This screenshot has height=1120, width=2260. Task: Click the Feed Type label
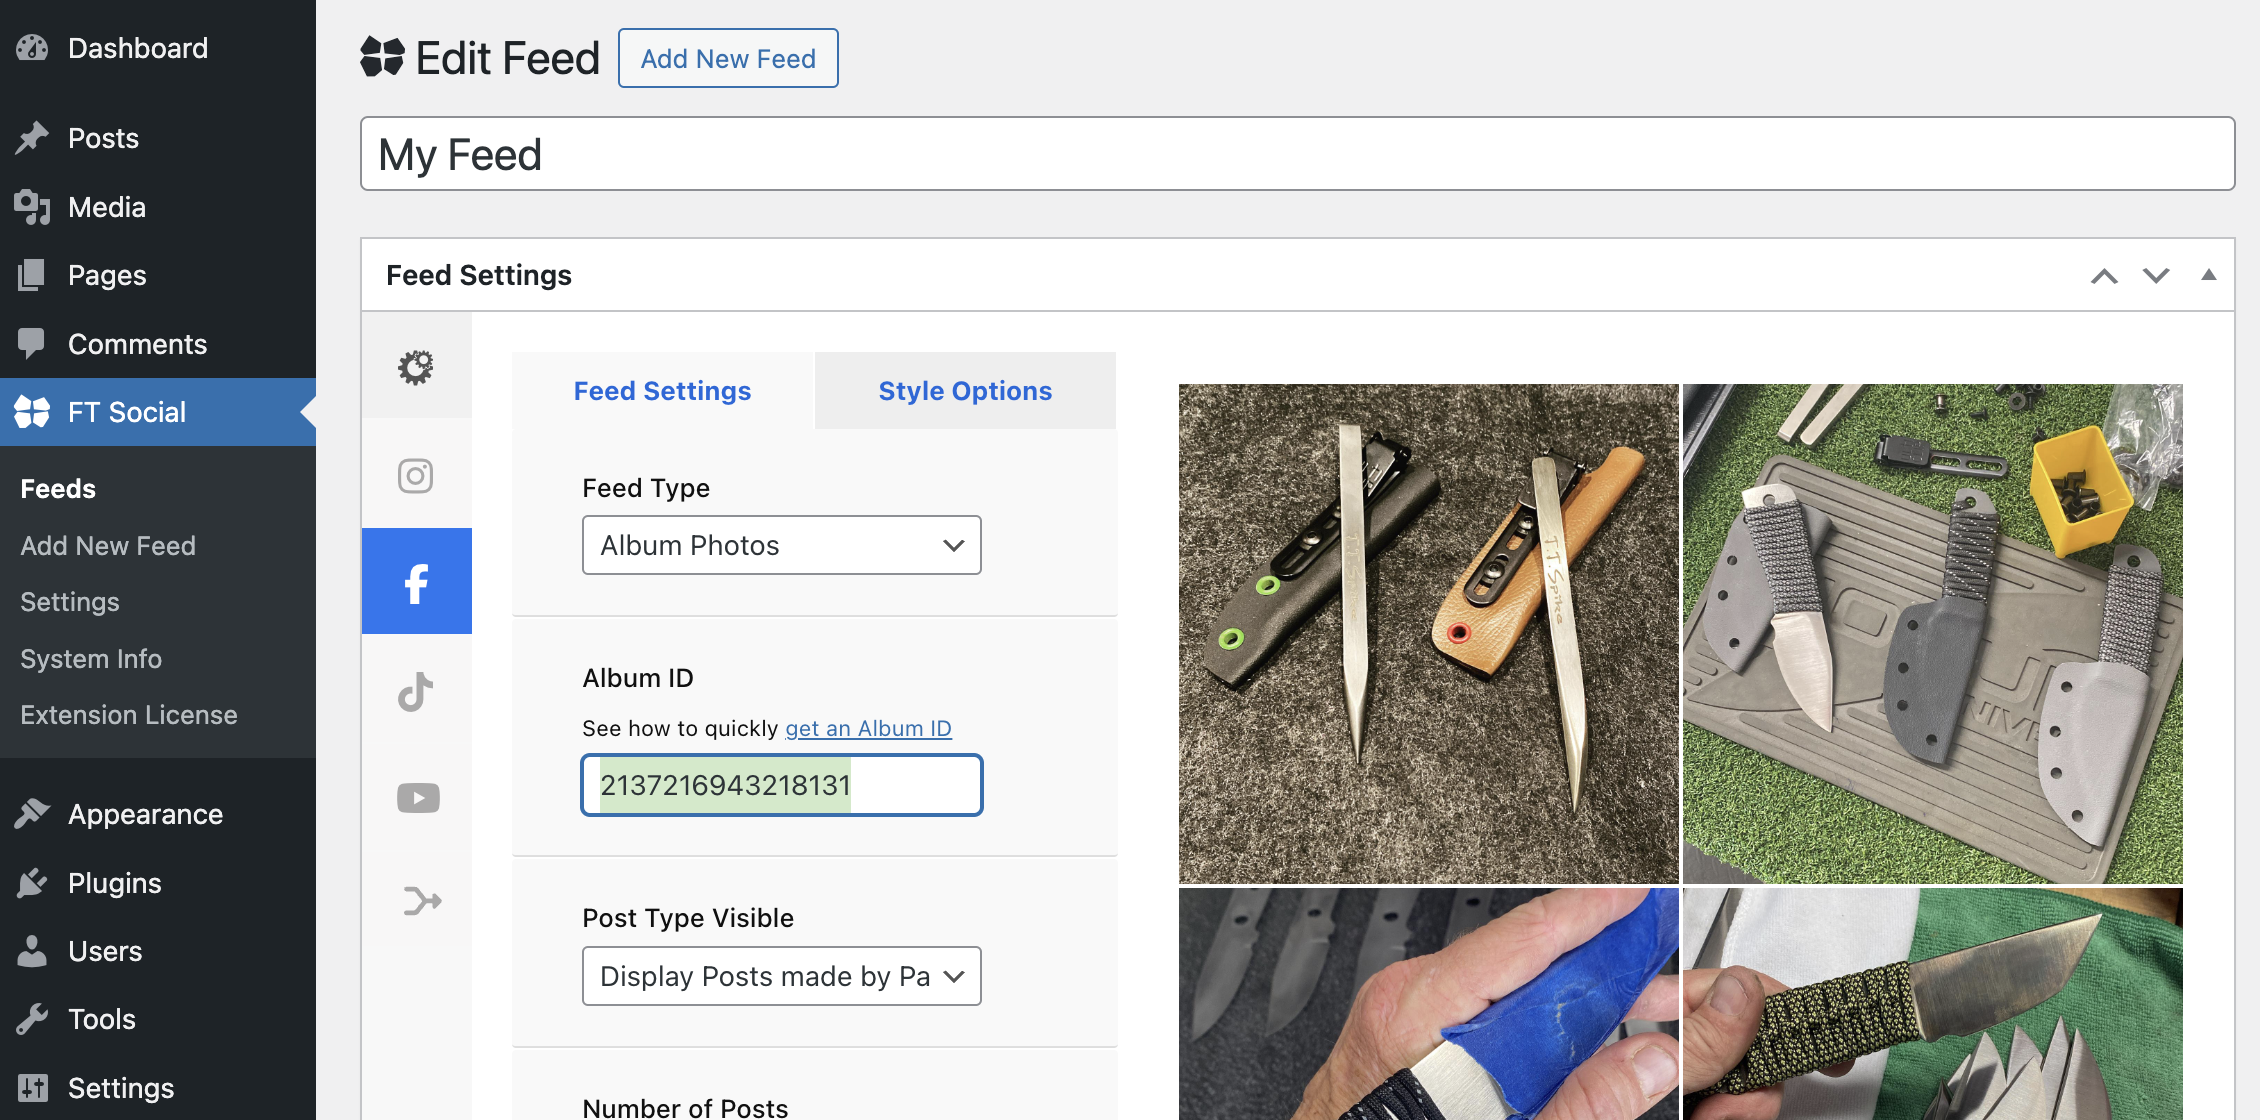tap(646, 488)
